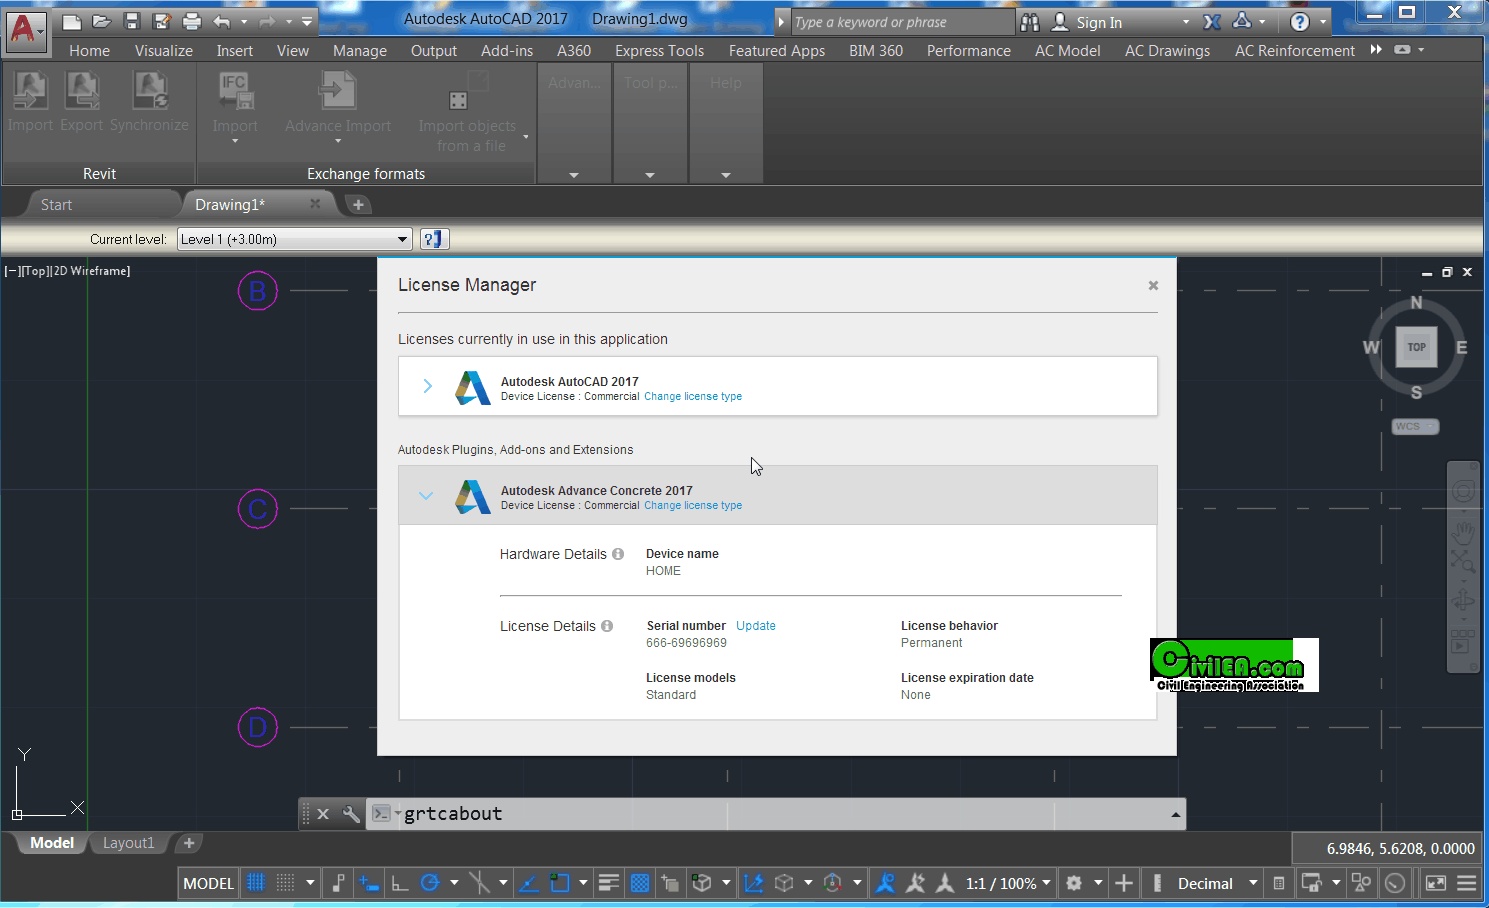Open the annotation scale 1:1 / 100% dropdown
Viewport: 1489px width, 908px height.
pyautogui.click(x=1008, y=883)
